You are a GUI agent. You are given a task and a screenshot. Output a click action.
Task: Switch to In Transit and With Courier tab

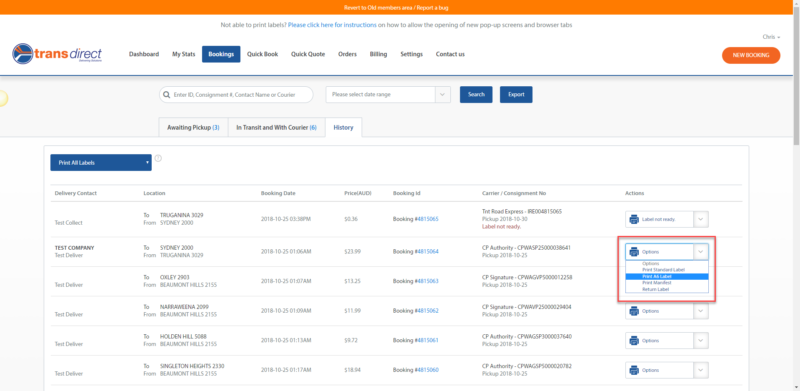click(x=277, y=128)
